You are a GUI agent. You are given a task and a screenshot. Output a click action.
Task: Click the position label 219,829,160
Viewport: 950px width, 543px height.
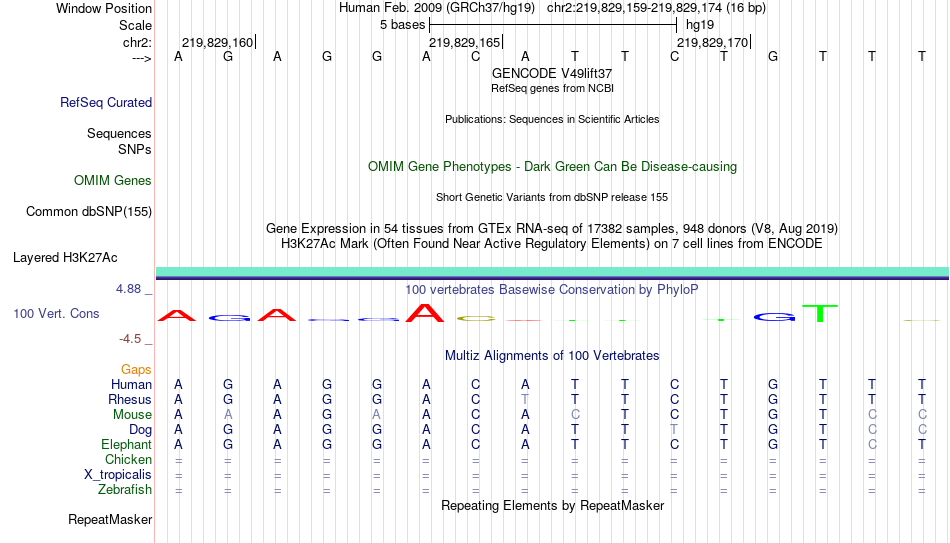pos(218,42)
